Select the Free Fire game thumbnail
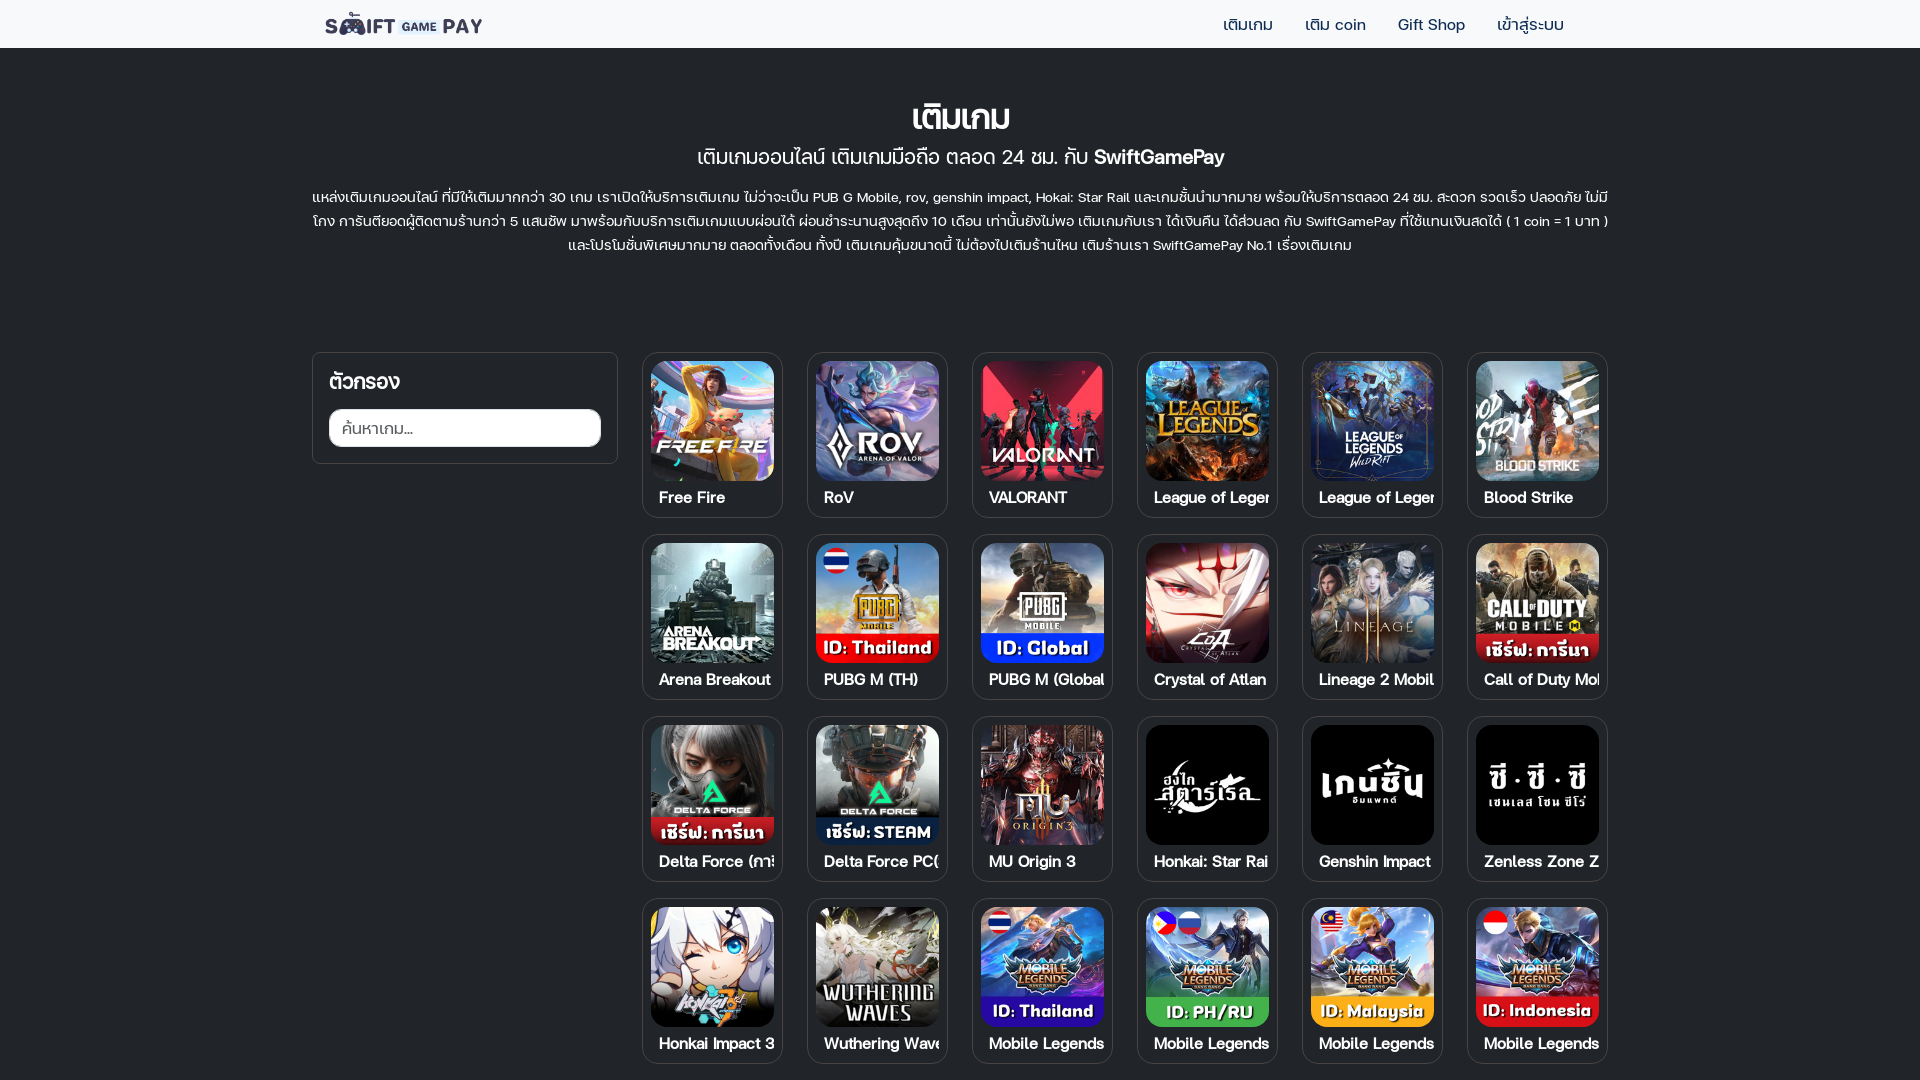The image size is (1920, 1080). pos(712,421)
